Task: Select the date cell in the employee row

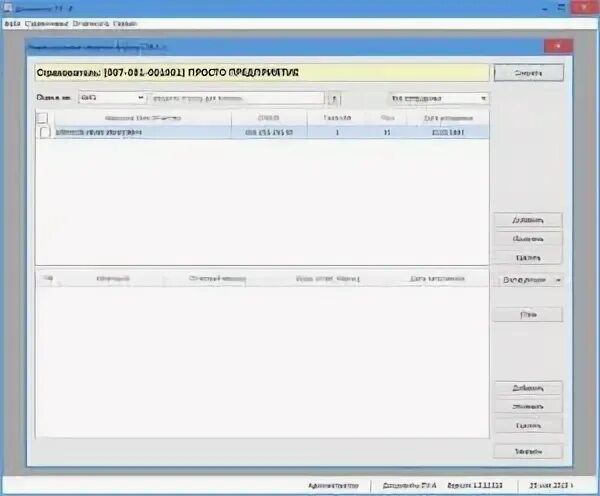Action: [x=448, y=132]
